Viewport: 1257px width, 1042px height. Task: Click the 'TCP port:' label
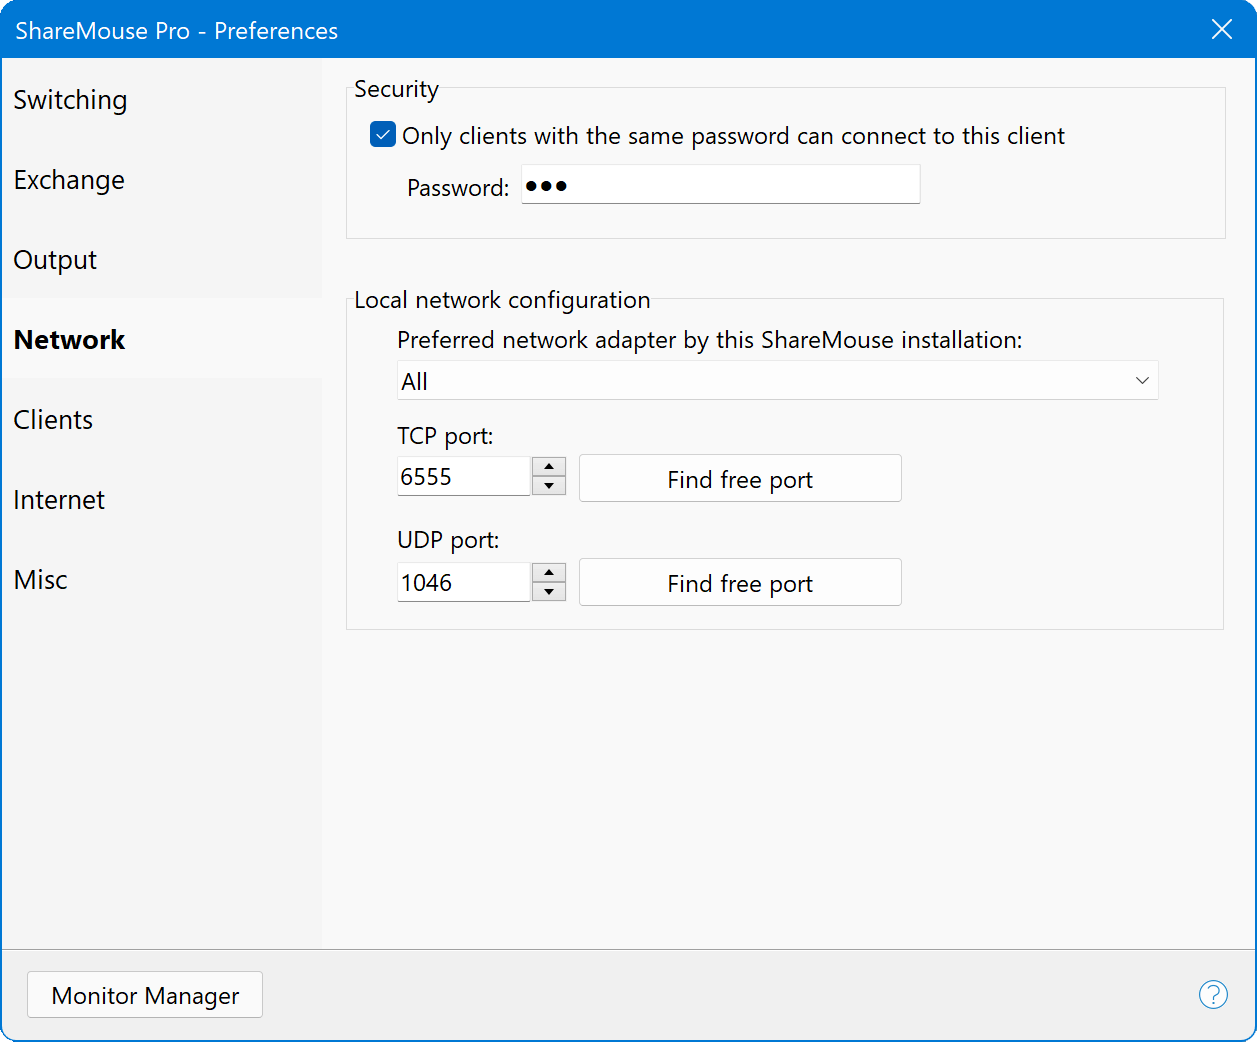pos(445,437)
